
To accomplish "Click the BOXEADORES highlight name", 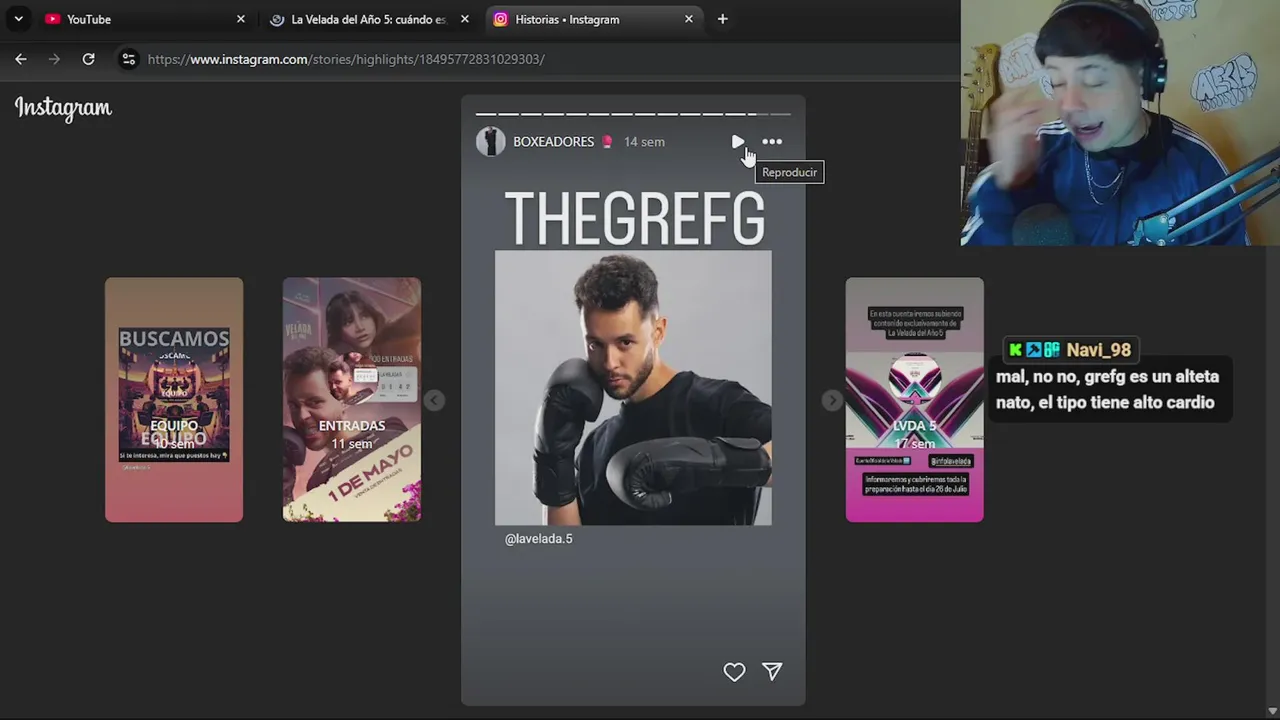I will 553,142.
